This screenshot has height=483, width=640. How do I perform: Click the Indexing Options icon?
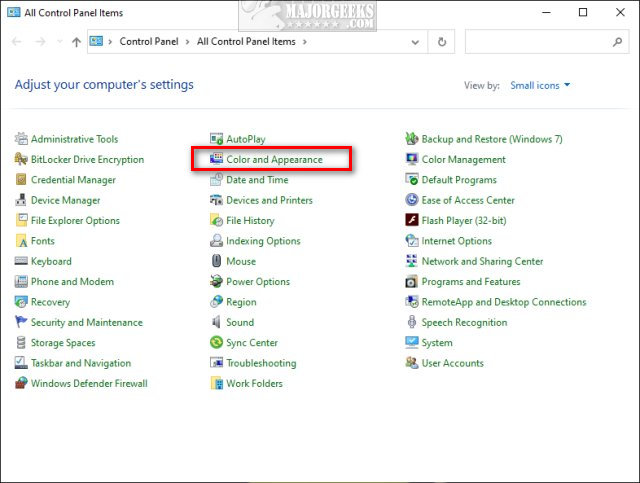pyautogui.click(x=216, y=241)
